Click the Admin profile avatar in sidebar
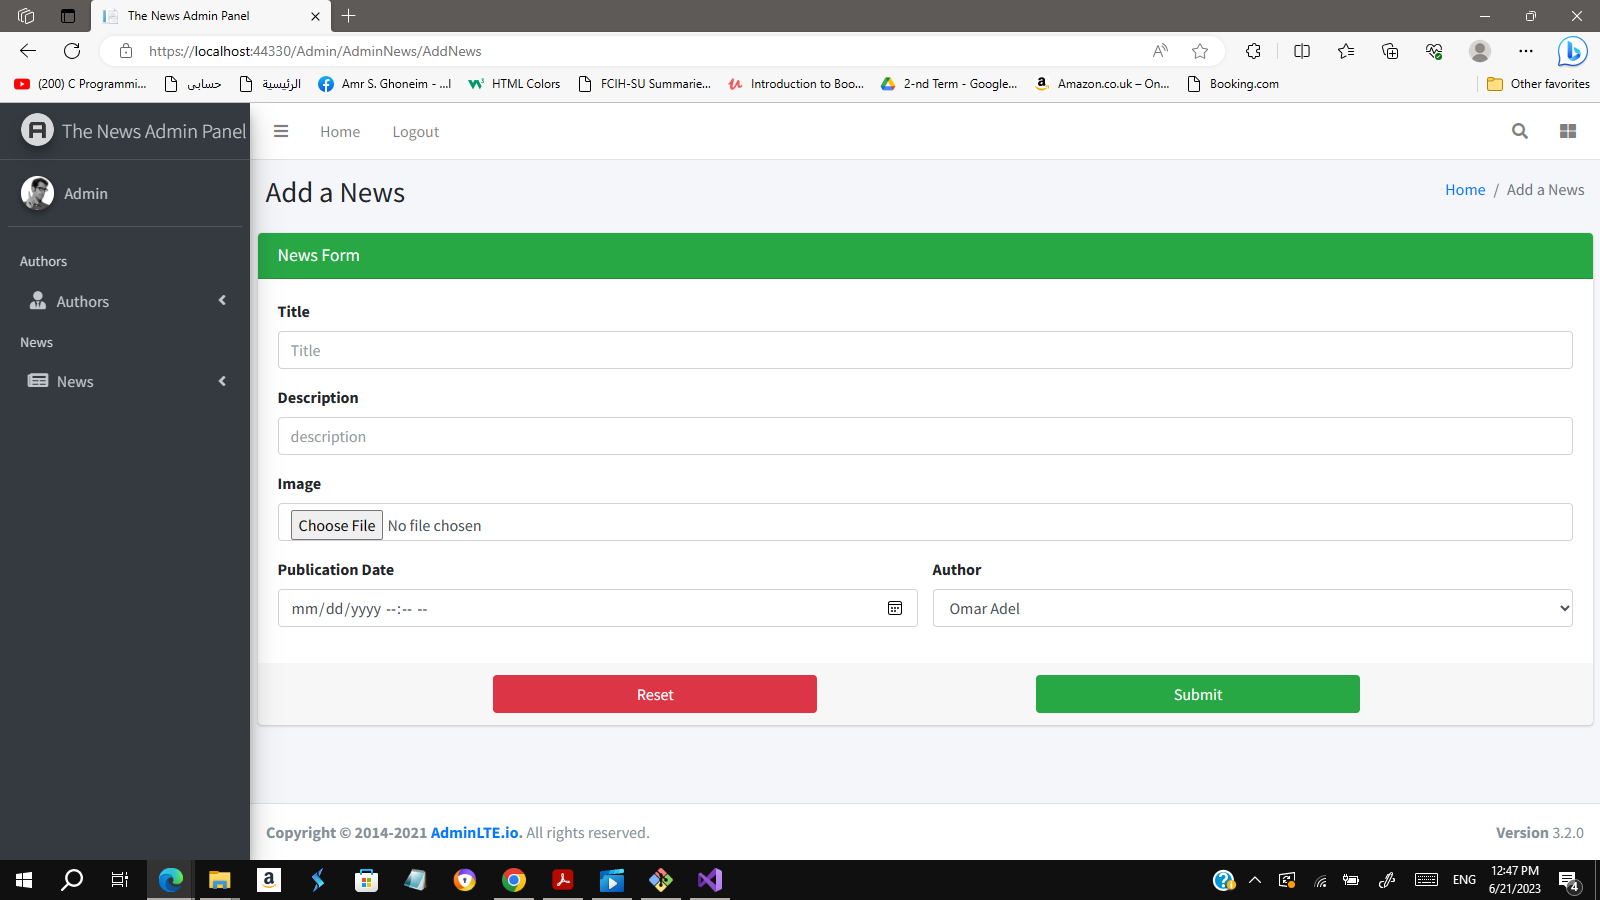Screen dimensions: 1600x900 click(x=37, y=193)
